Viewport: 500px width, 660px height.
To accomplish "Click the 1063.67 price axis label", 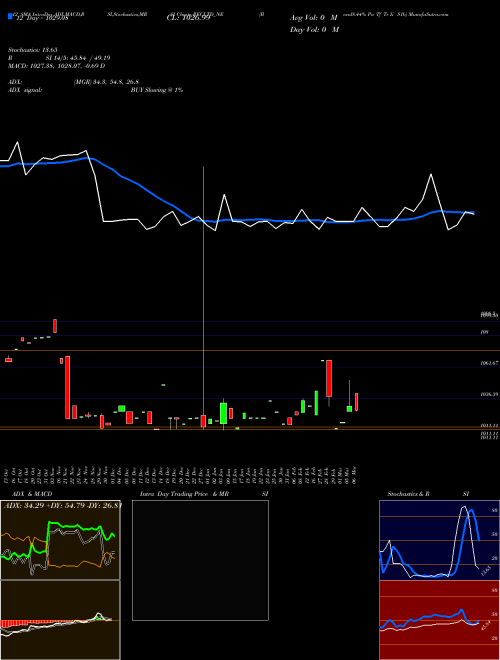I will (489, 363).
